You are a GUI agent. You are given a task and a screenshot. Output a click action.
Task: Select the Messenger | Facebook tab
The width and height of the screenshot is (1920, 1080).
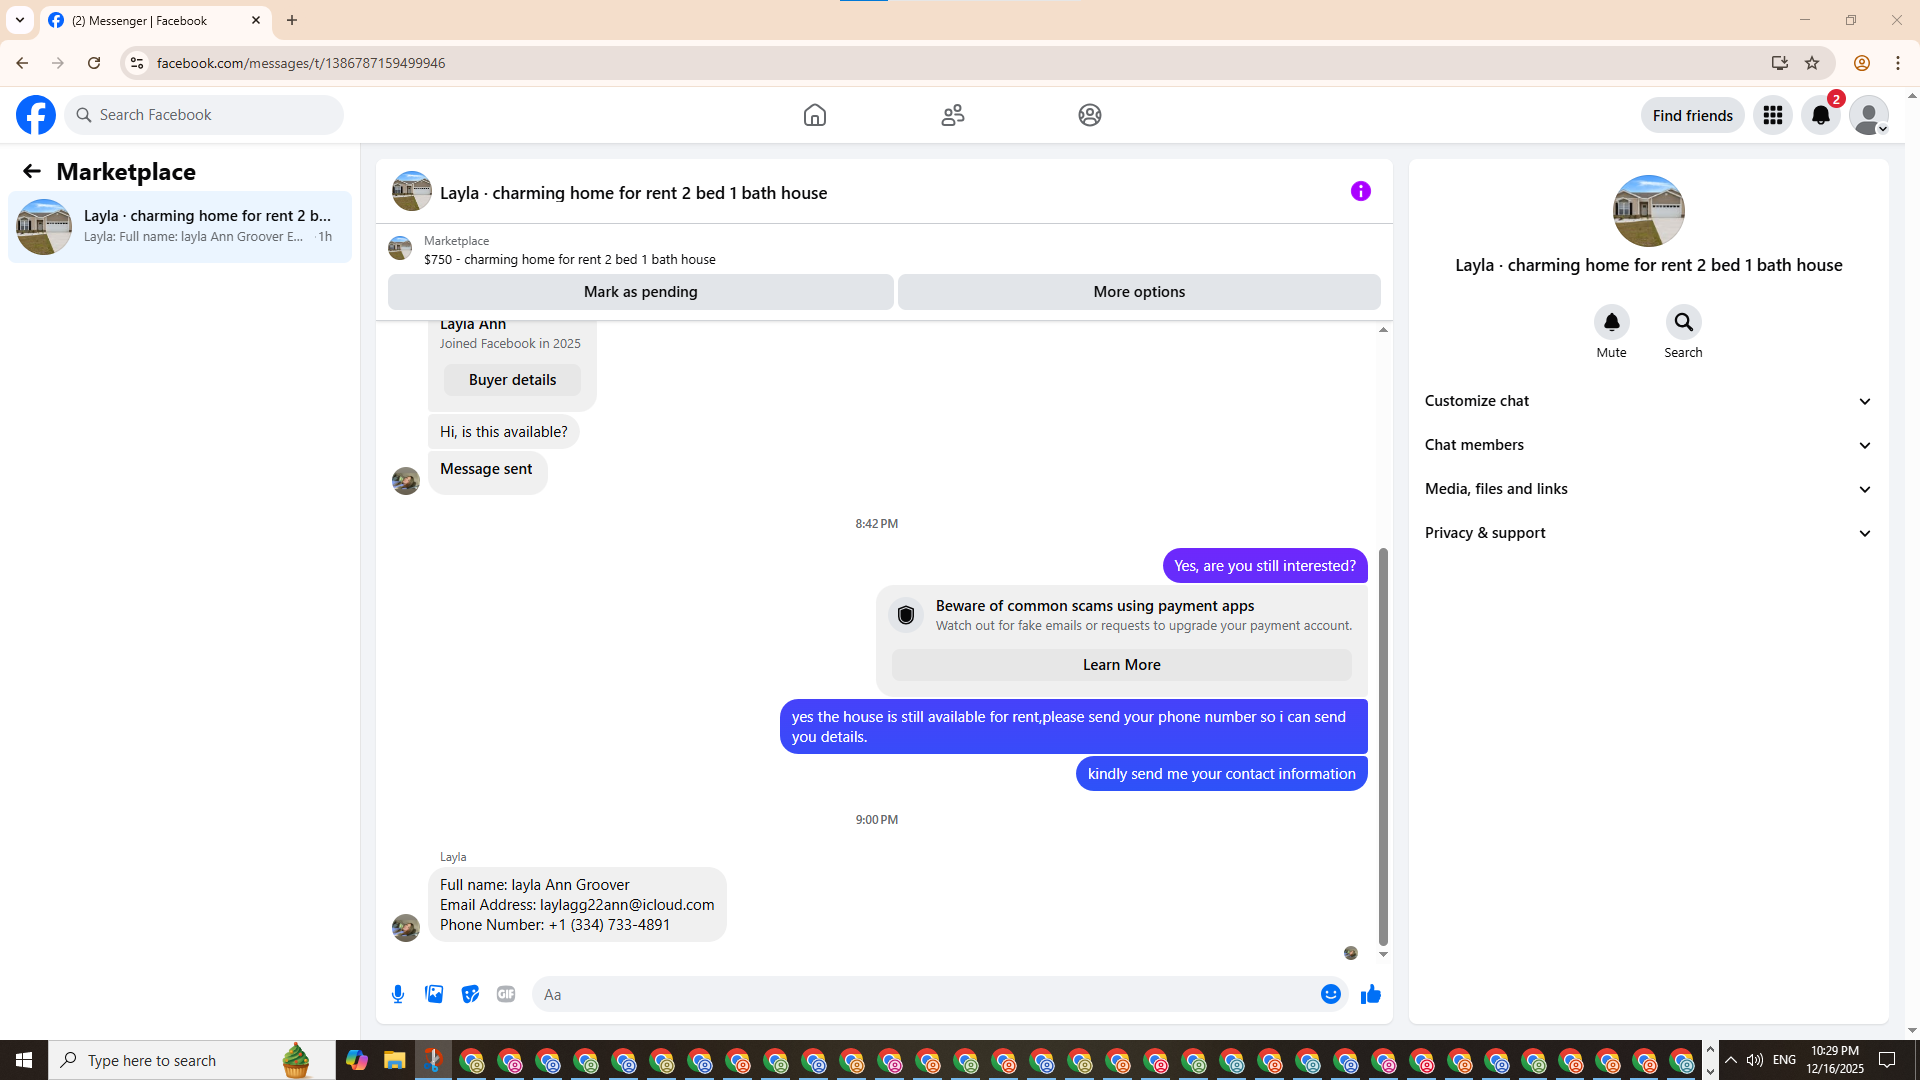point(155,20)
